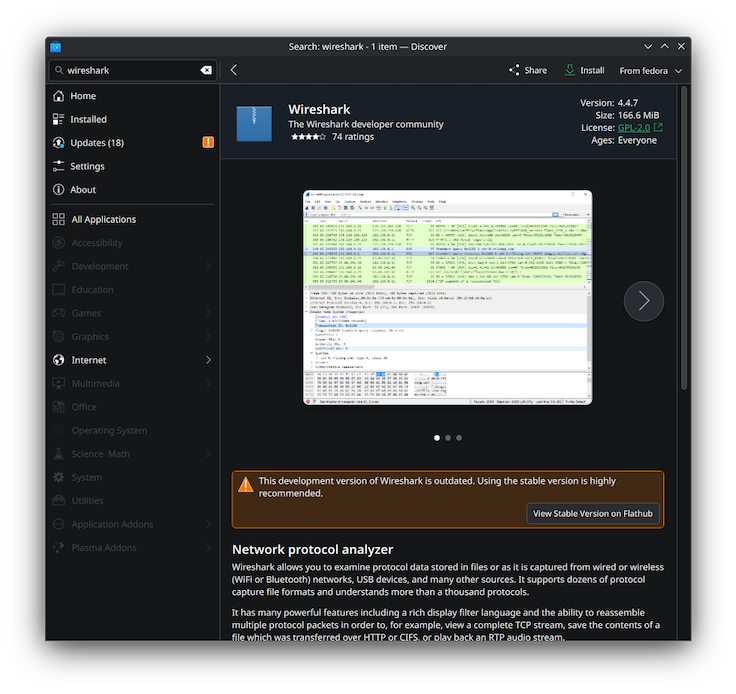Click the Multimedia monitor icon
This screenshot has height=694, width=736.
59,383
